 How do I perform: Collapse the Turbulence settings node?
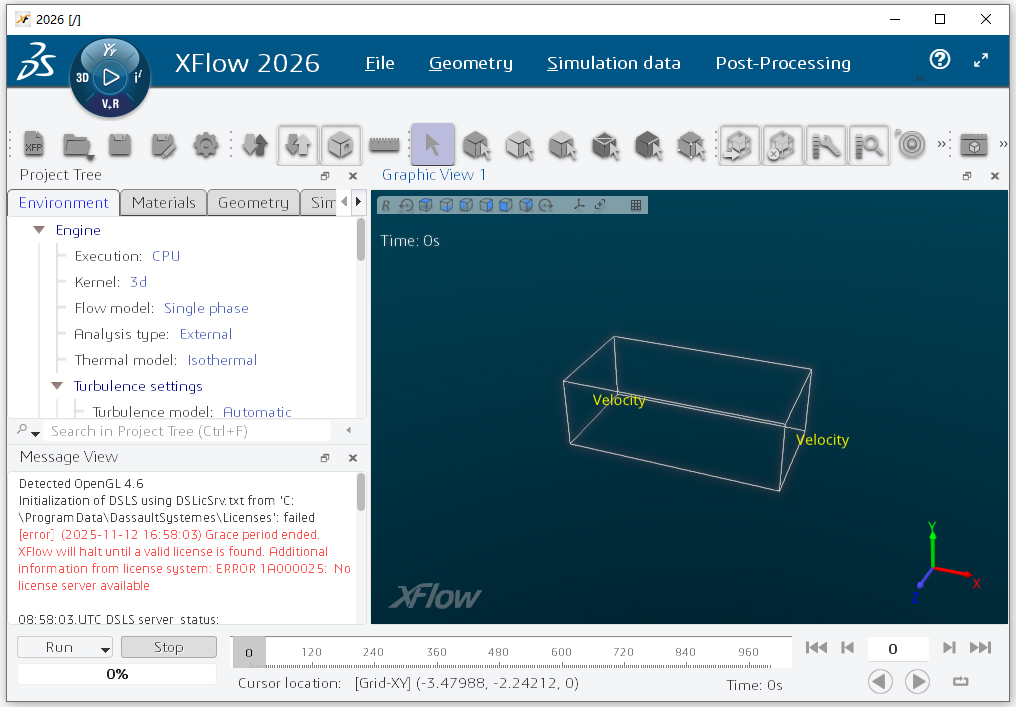(57, 386)
